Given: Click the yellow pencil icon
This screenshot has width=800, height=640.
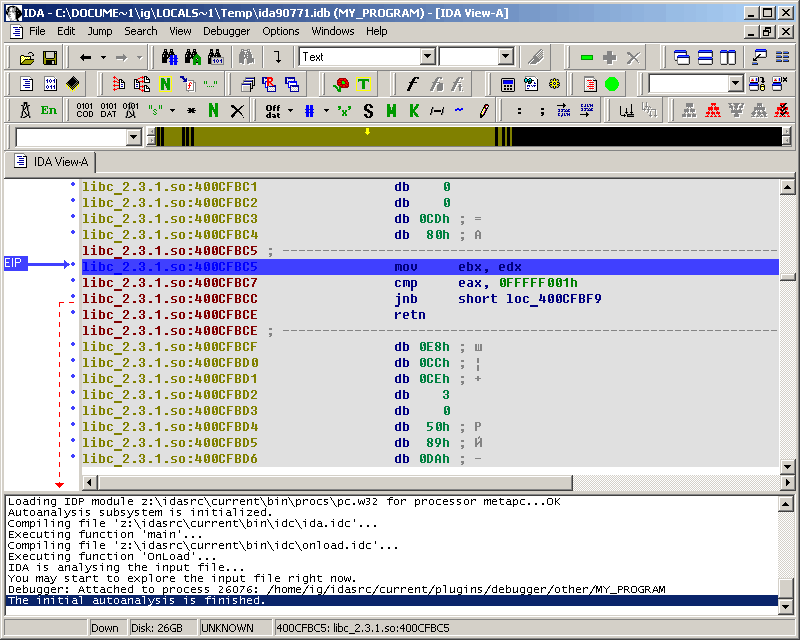Looking at the screenshot, I should click(483, 110).
